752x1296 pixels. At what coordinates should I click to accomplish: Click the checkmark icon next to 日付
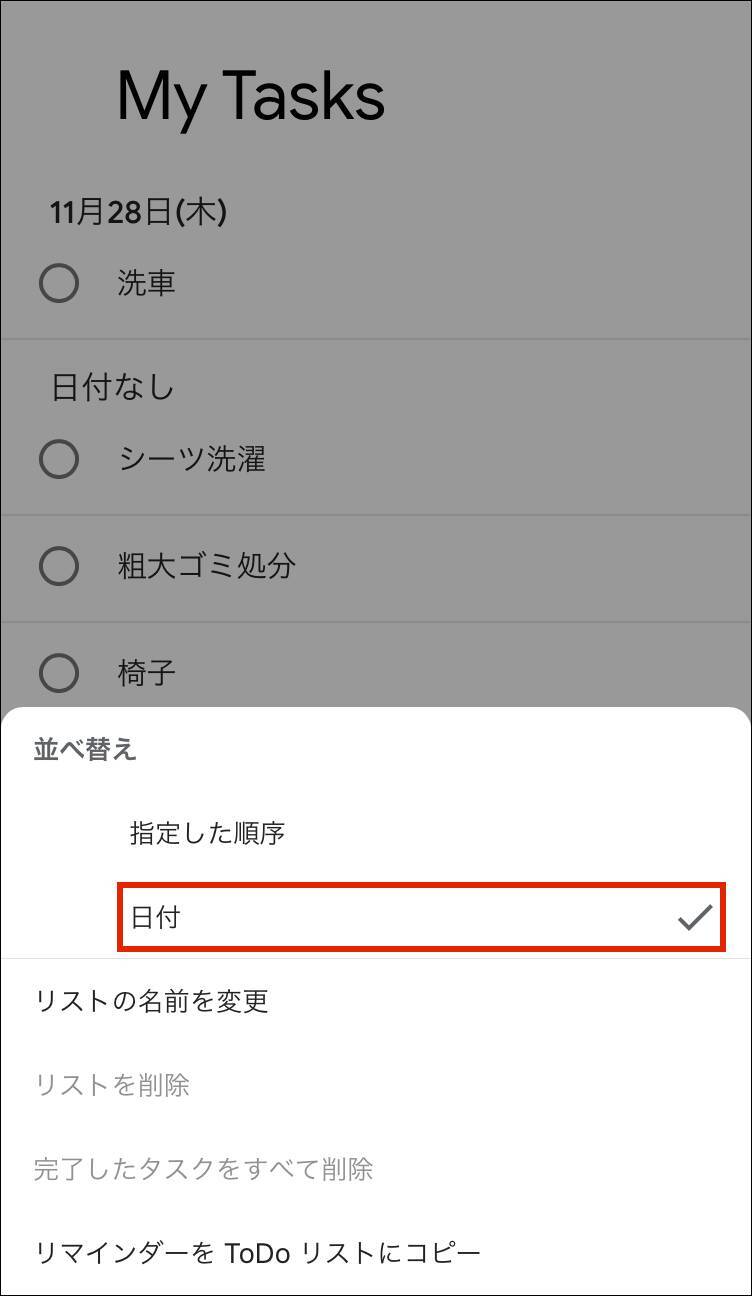[x=694, y=917]
